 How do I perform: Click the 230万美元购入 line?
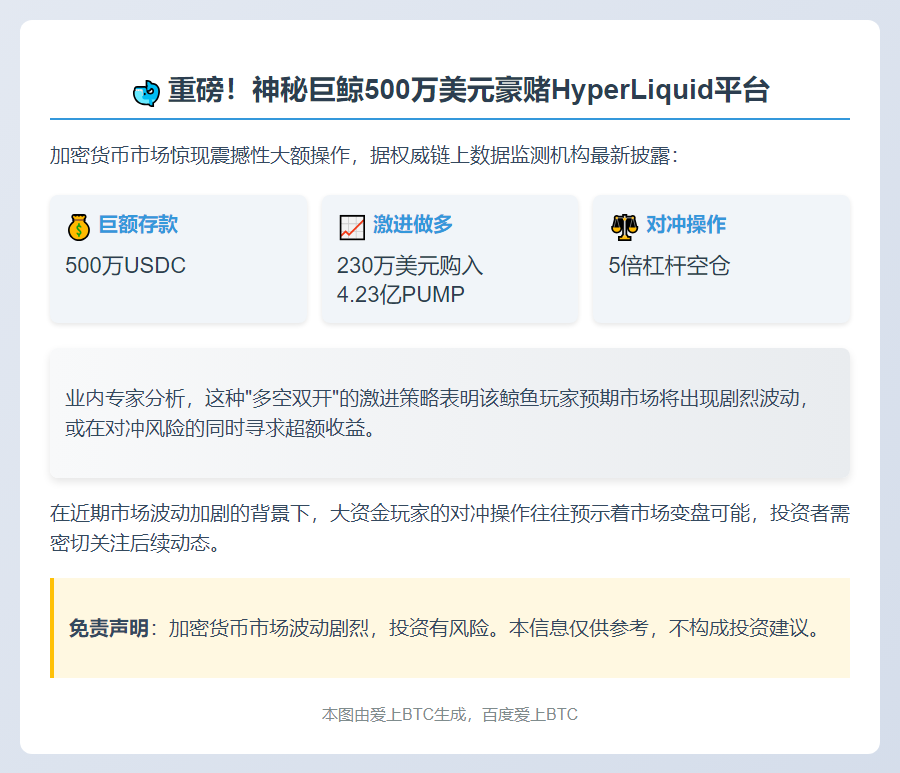410,266
